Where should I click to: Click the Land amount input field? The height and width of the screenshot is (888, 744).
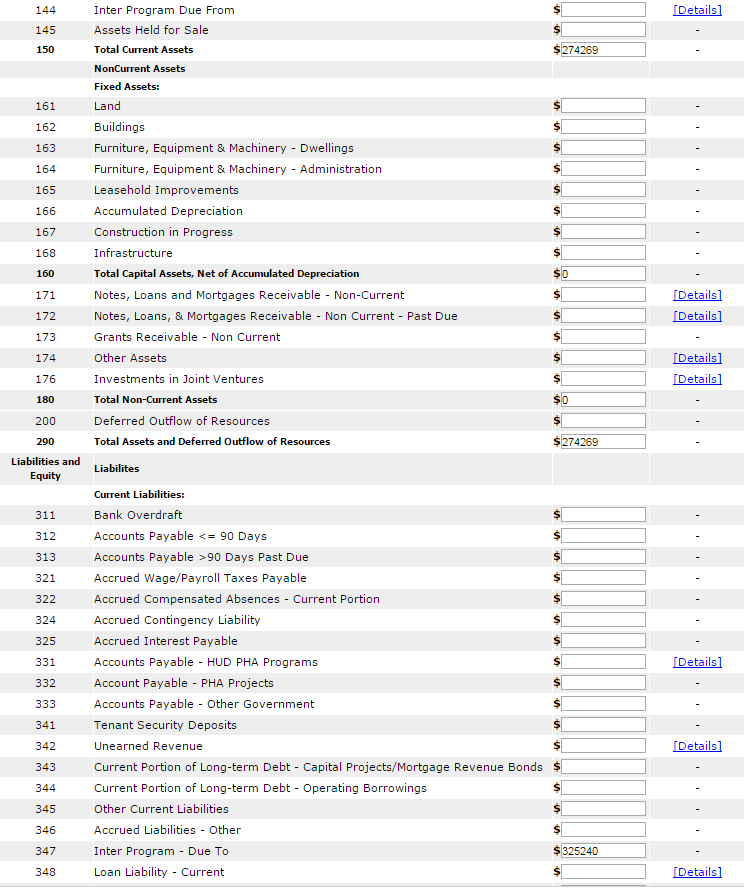[x=603, y=106]
